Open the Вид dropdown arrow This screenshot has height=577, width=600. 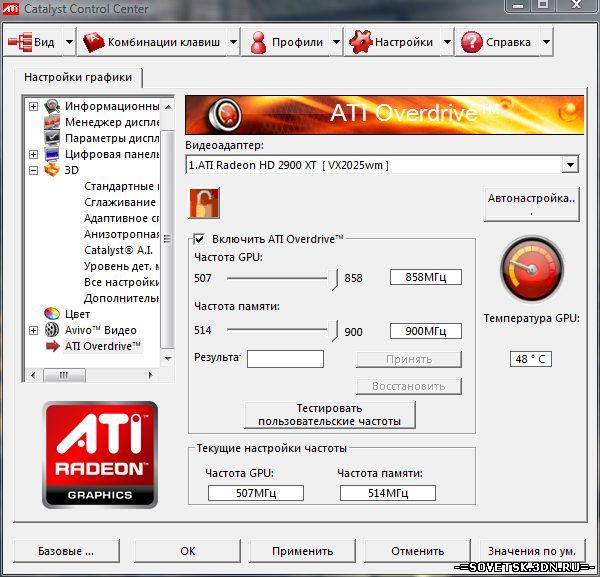click(x=69, y=42)
